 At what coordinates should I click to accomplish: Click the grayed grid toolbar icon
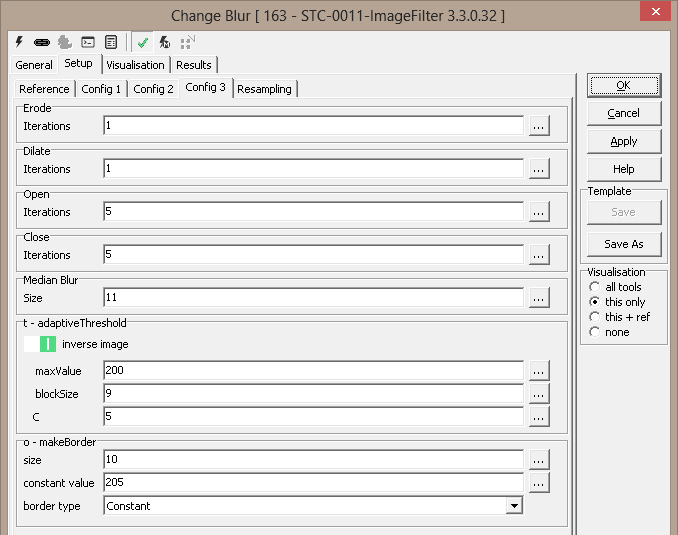point(187,42)
